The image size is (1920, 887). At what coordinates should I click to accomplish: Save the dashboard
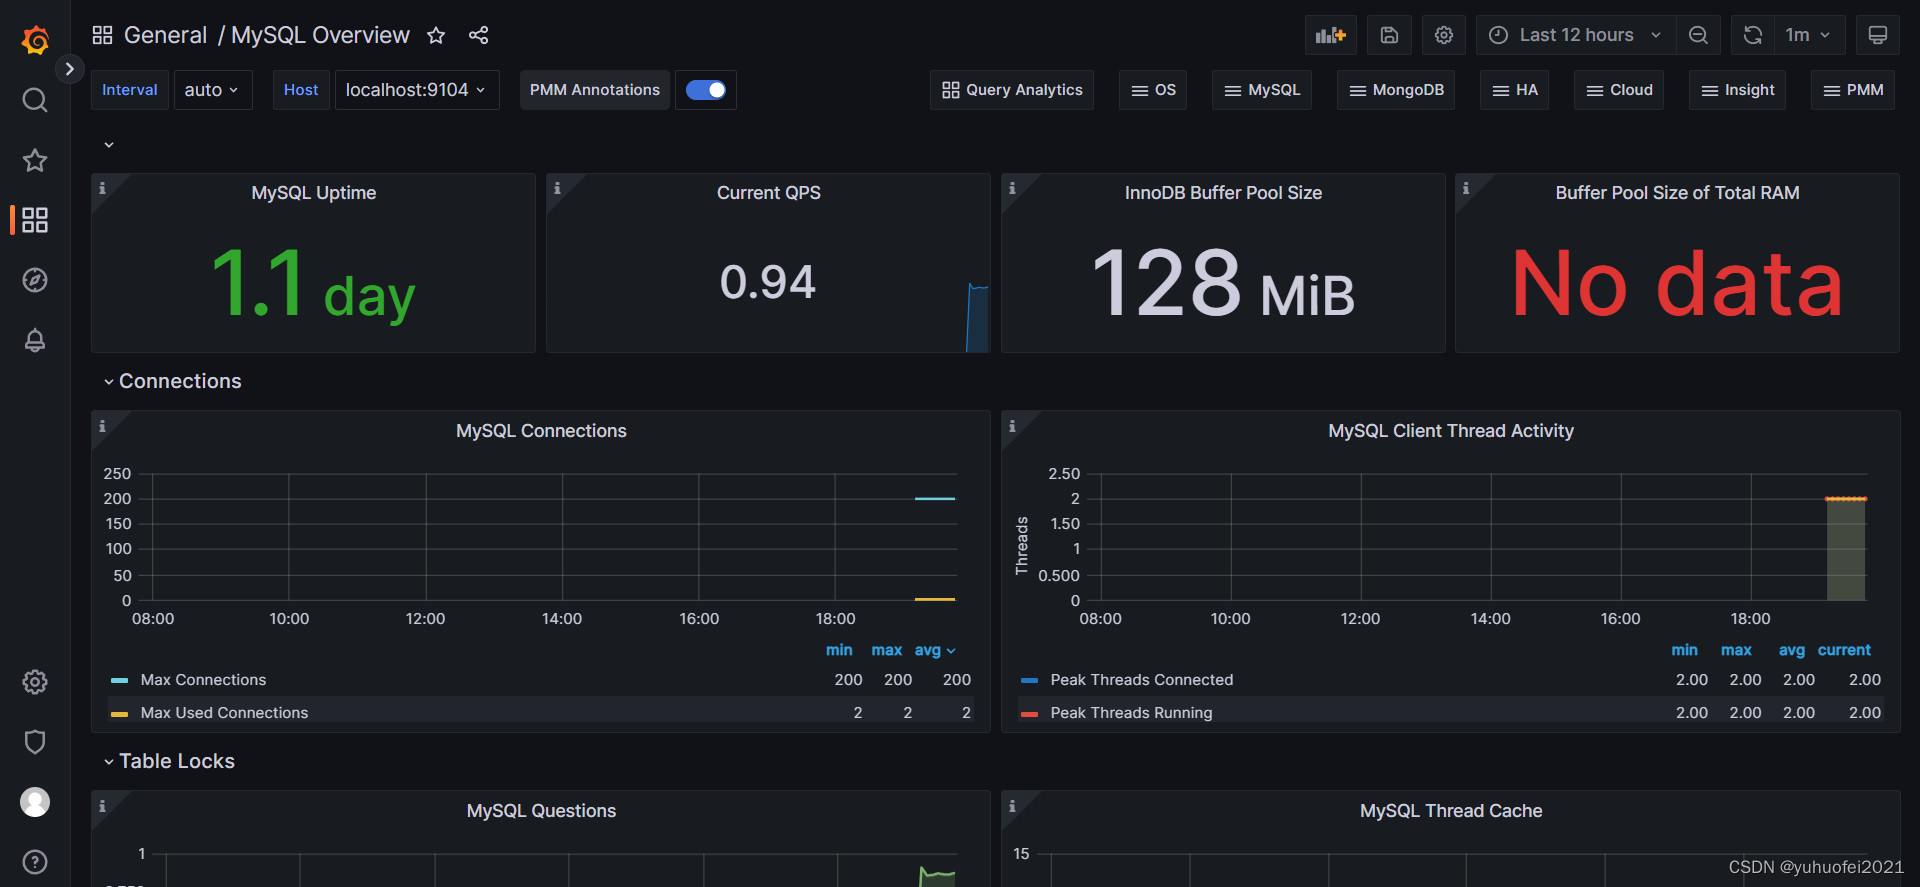(1389, 35)
